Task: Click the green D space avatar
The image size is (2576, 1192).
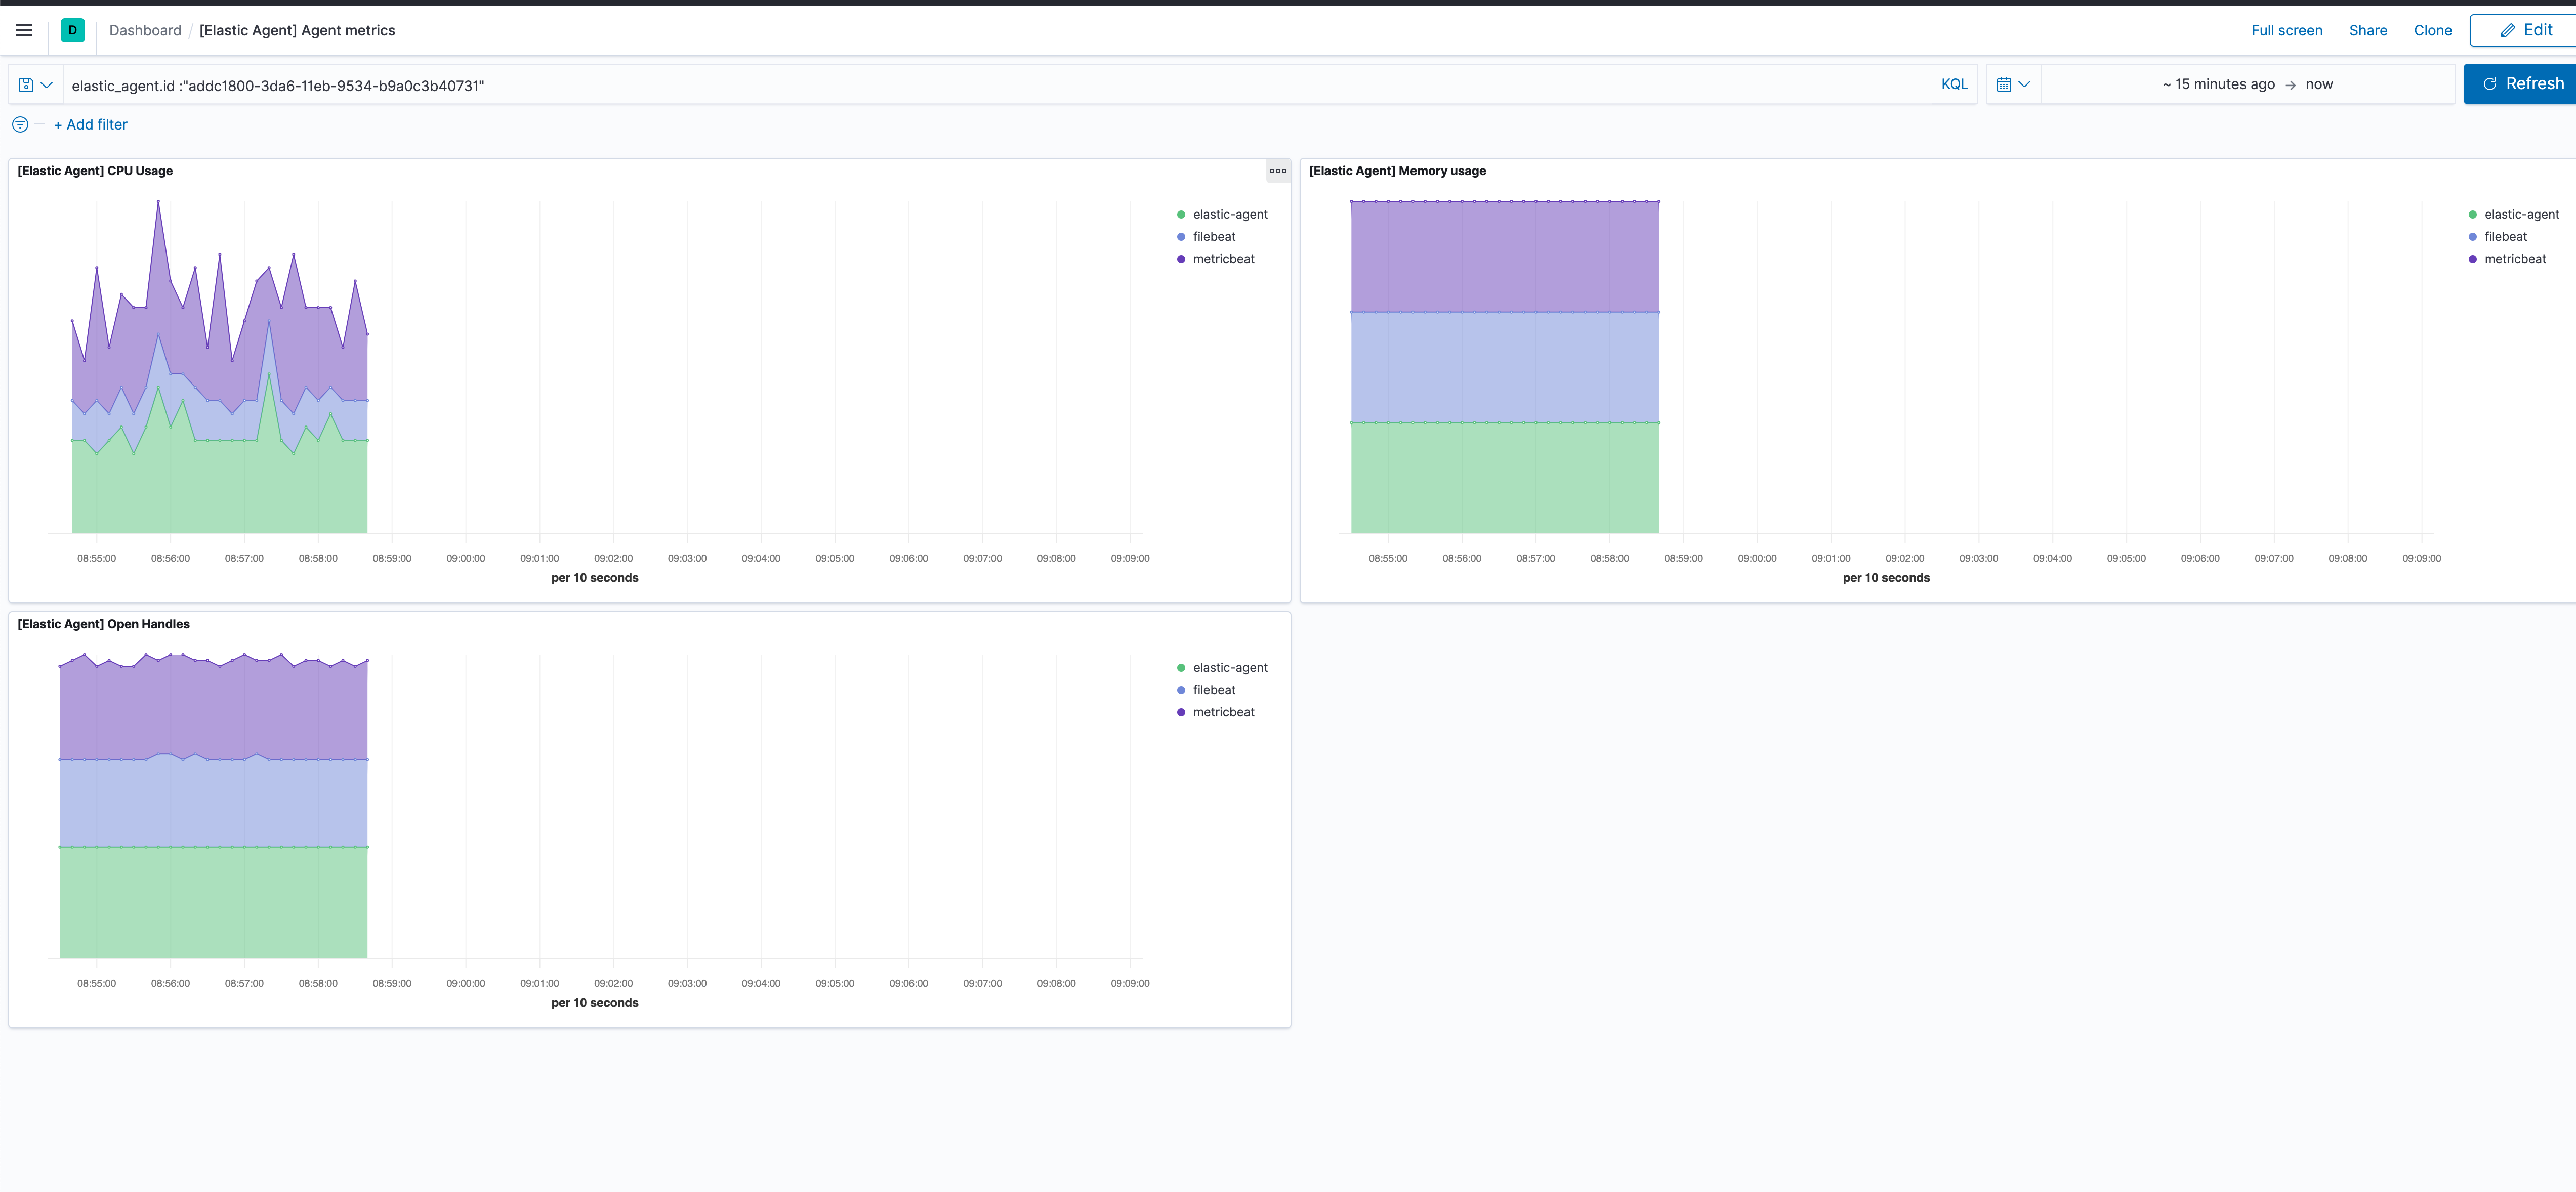Action: (72, 30)
